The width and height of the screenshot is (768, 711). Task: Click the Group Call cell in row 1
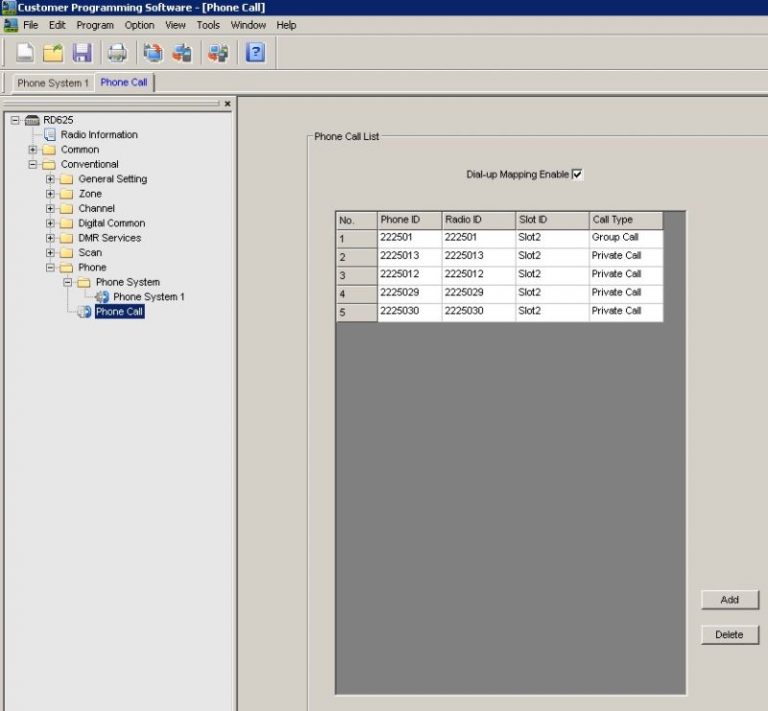coord(626,237)
